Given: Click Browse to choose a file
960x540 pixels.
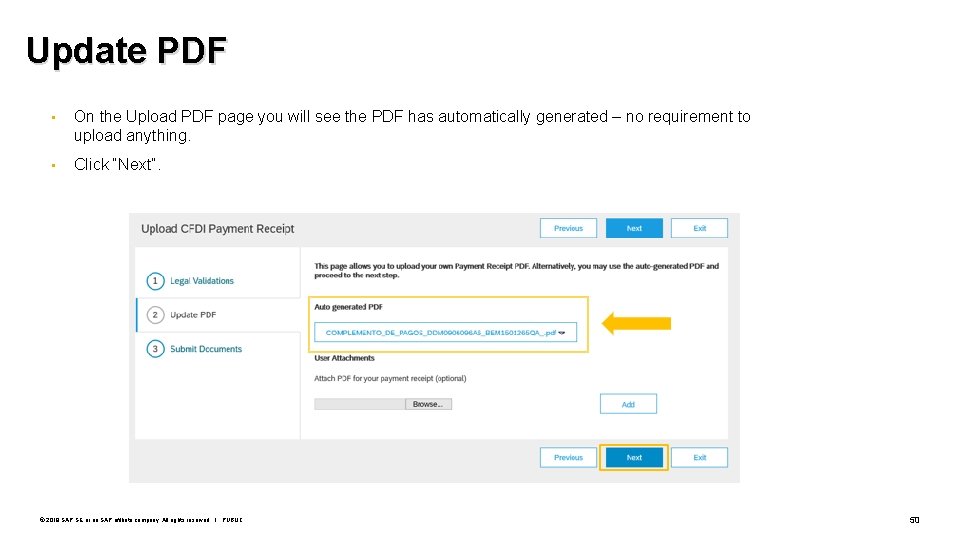Looking at the screenshot, I should pyautogui.click(x=428, y=404).
